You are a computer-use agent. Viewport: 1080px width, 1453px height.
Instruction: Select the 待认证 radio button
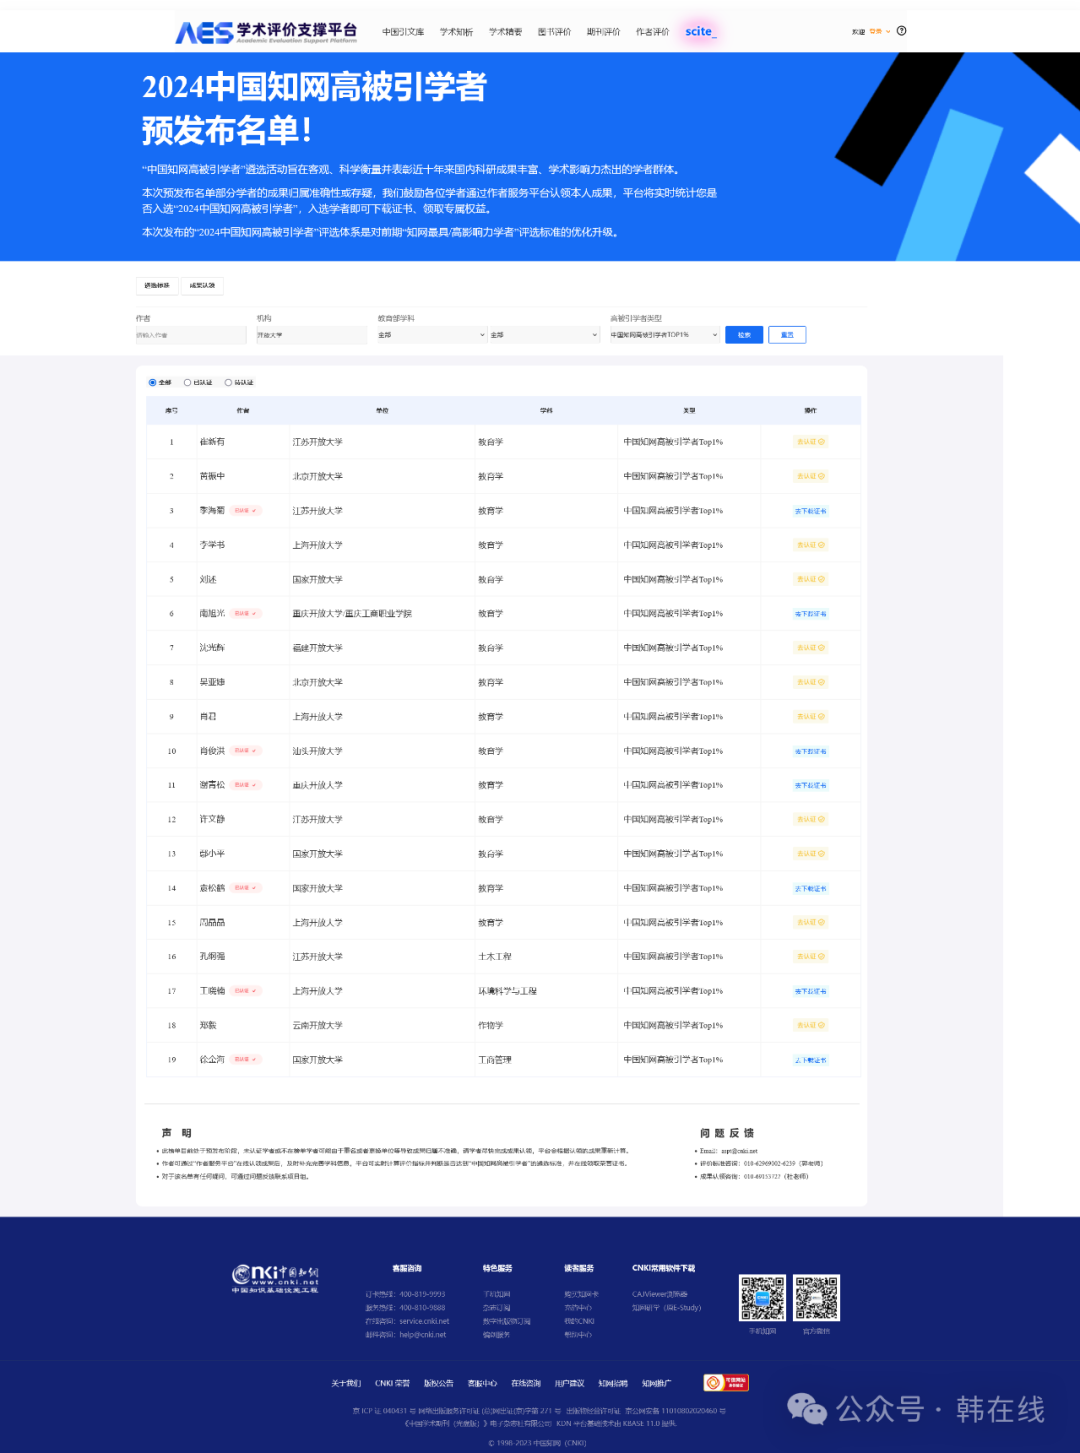[229, 383]
